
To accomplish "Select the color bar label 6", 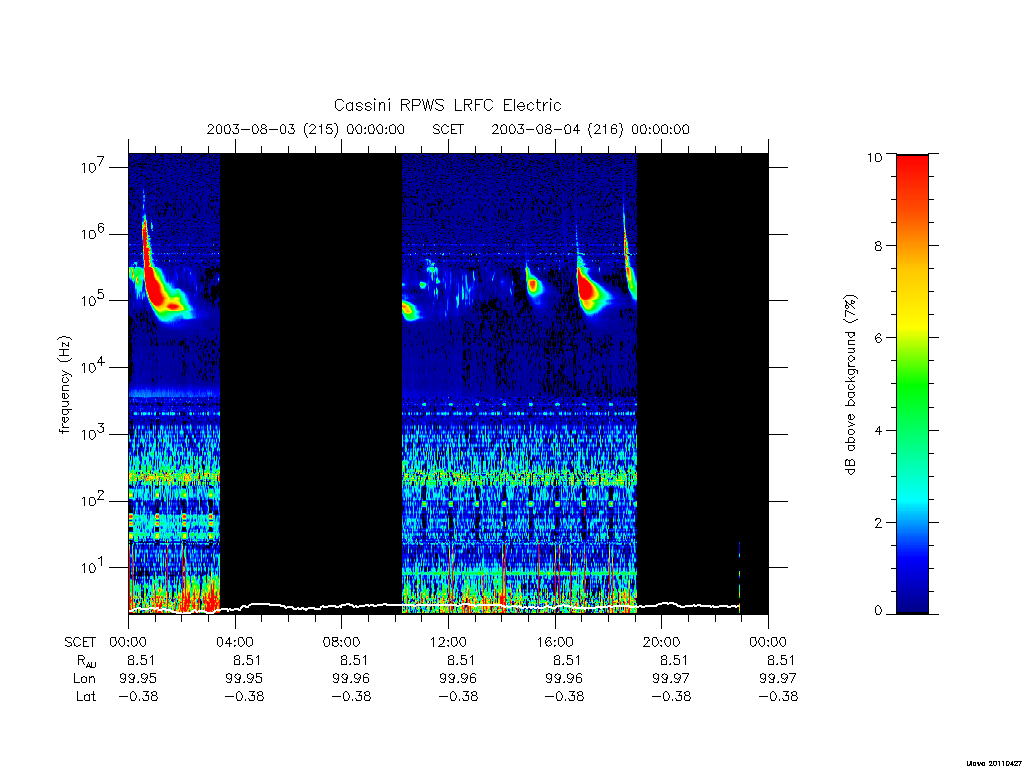I will point(878,338).
